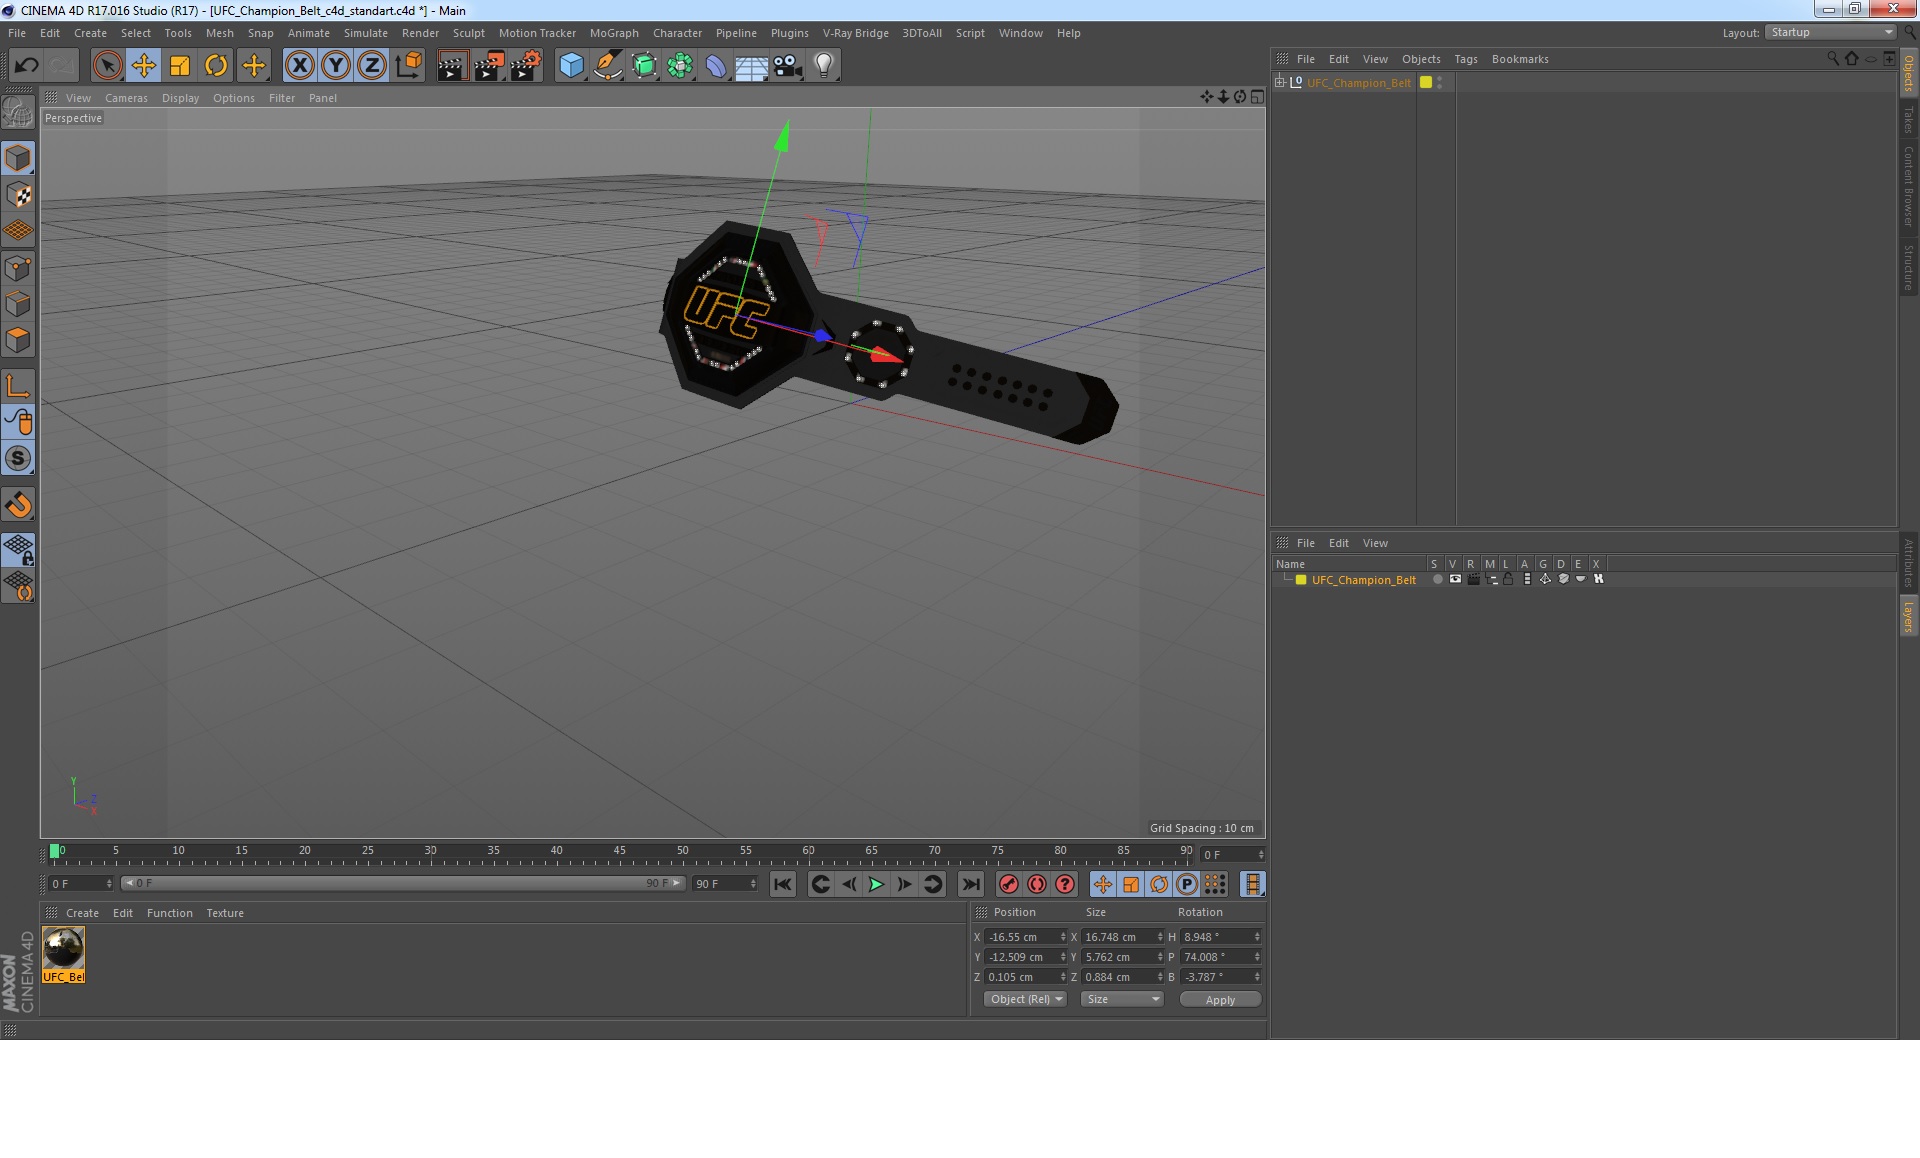Viewport: 1920px width, 1158px height.
Task: Activate the Scale tool
Action: point(180,66)
